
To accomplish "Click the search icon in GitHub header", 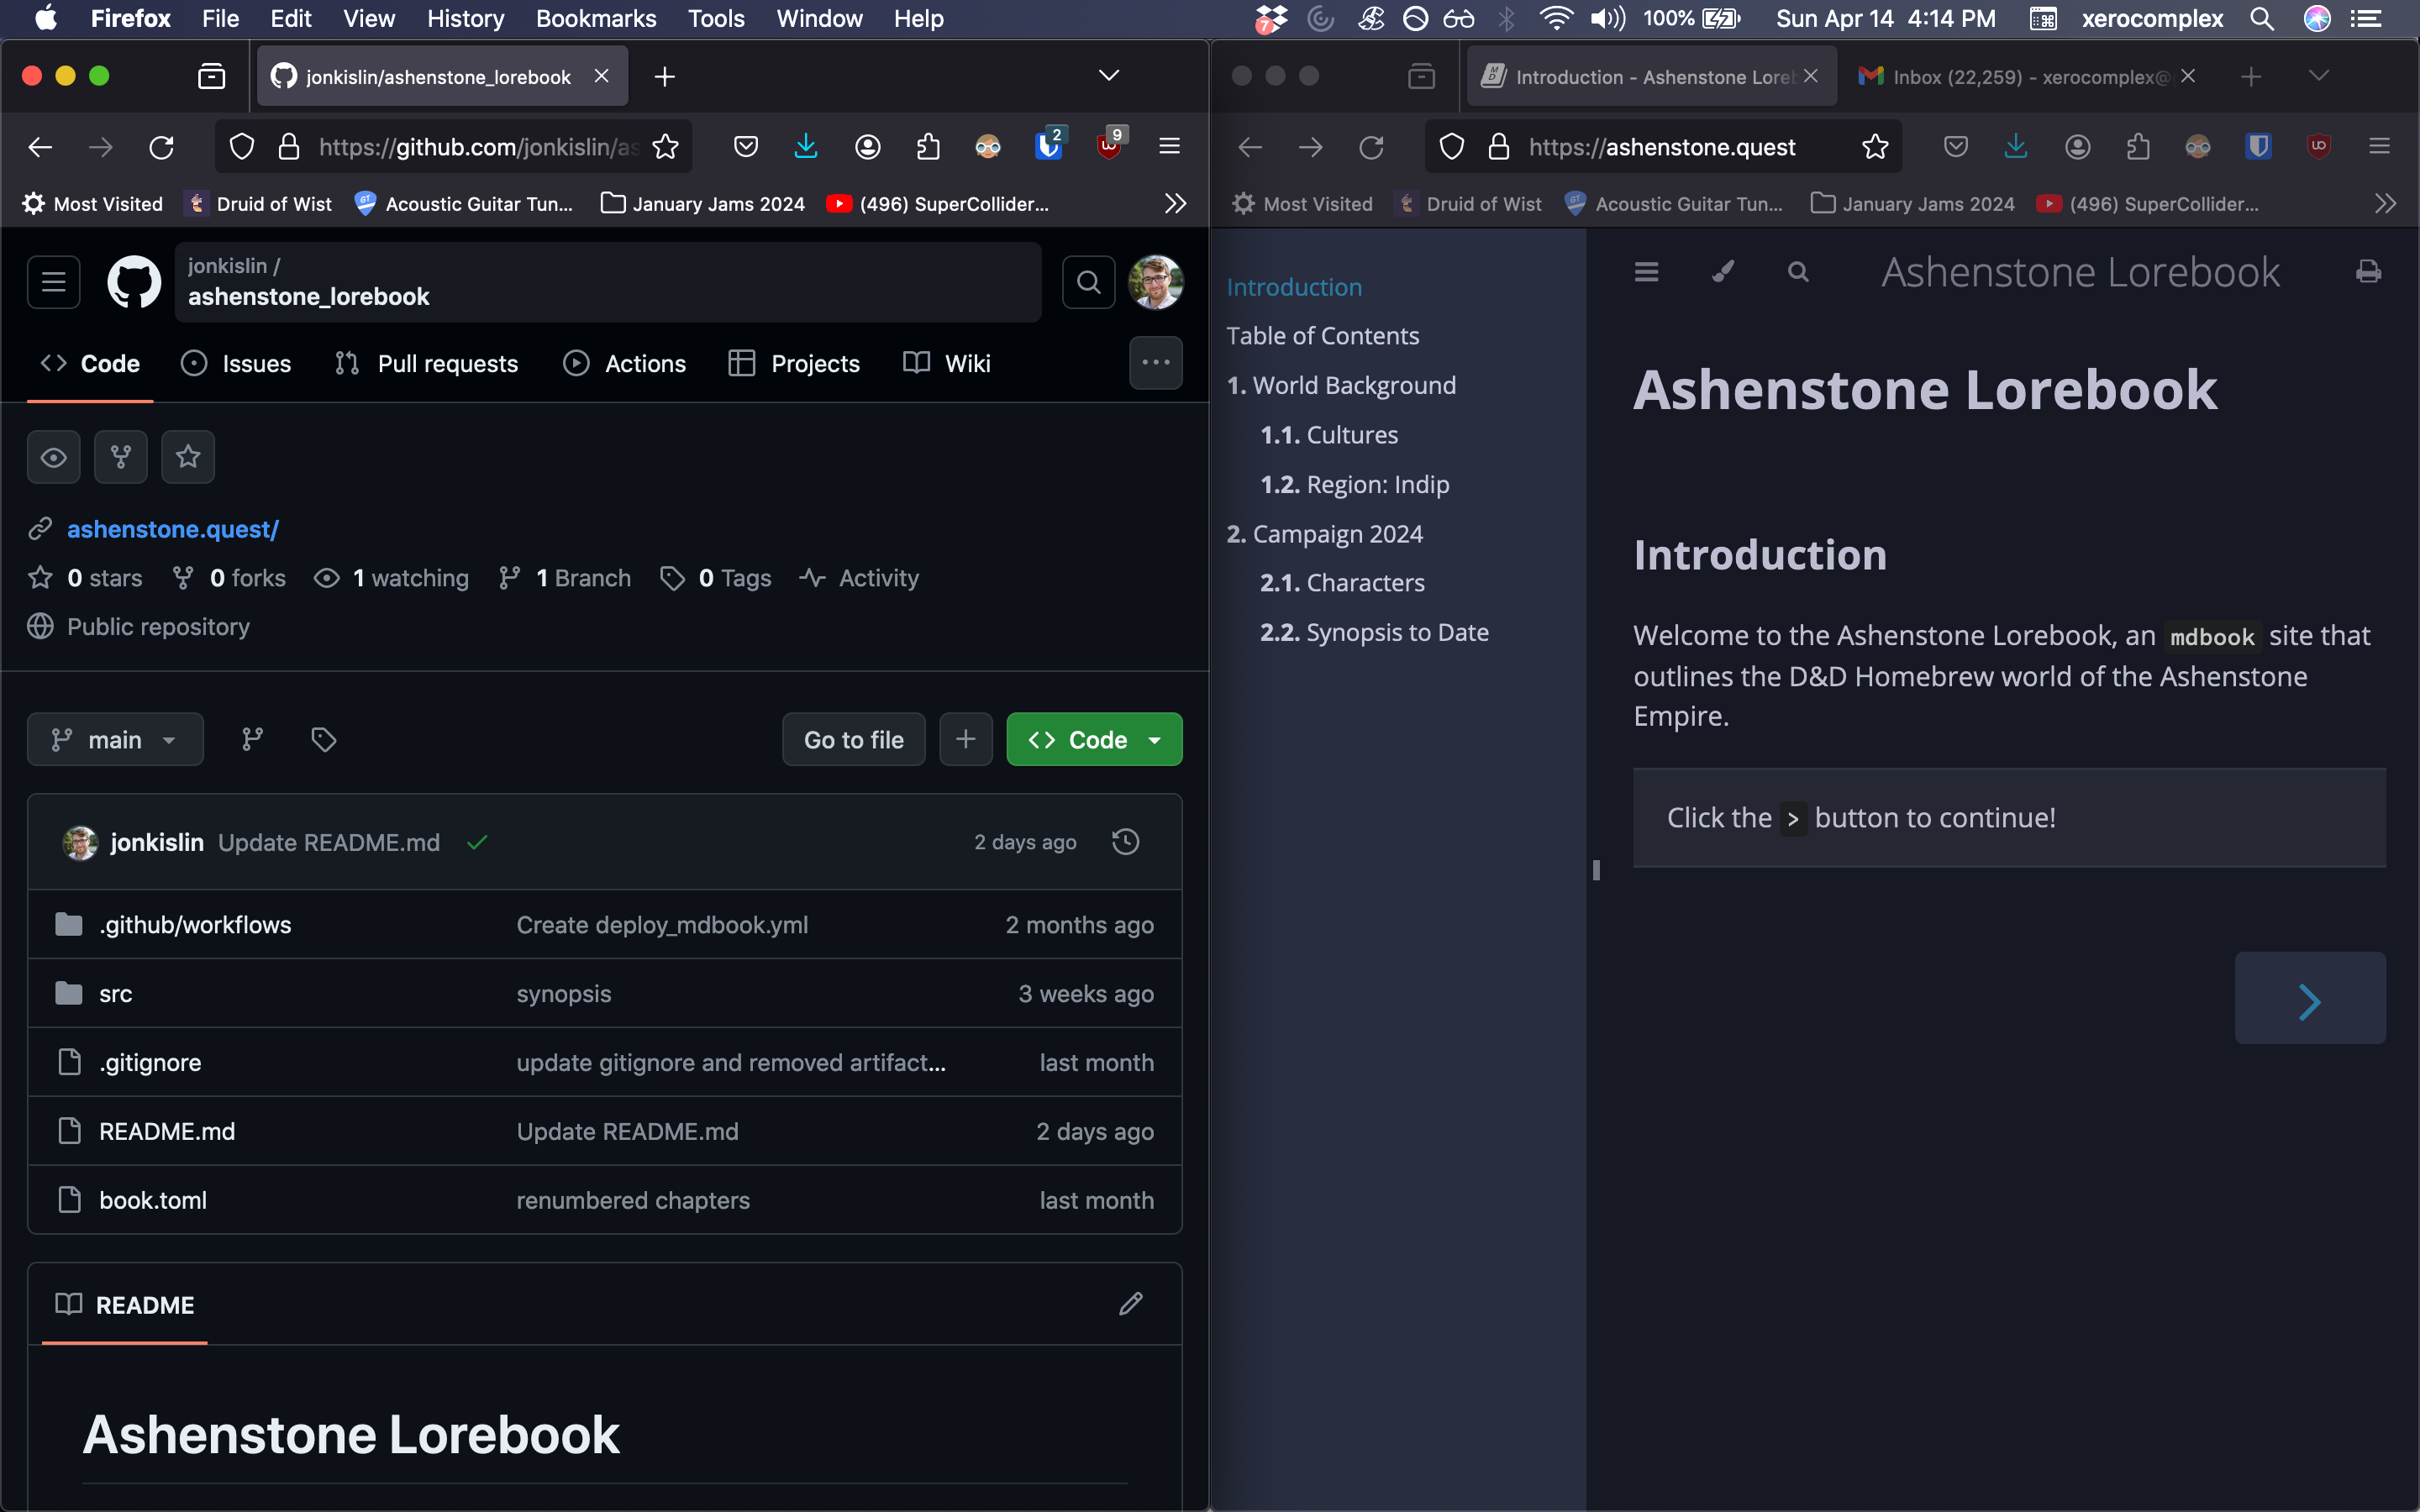I will pyautogui.click(x=1089, y=281).
